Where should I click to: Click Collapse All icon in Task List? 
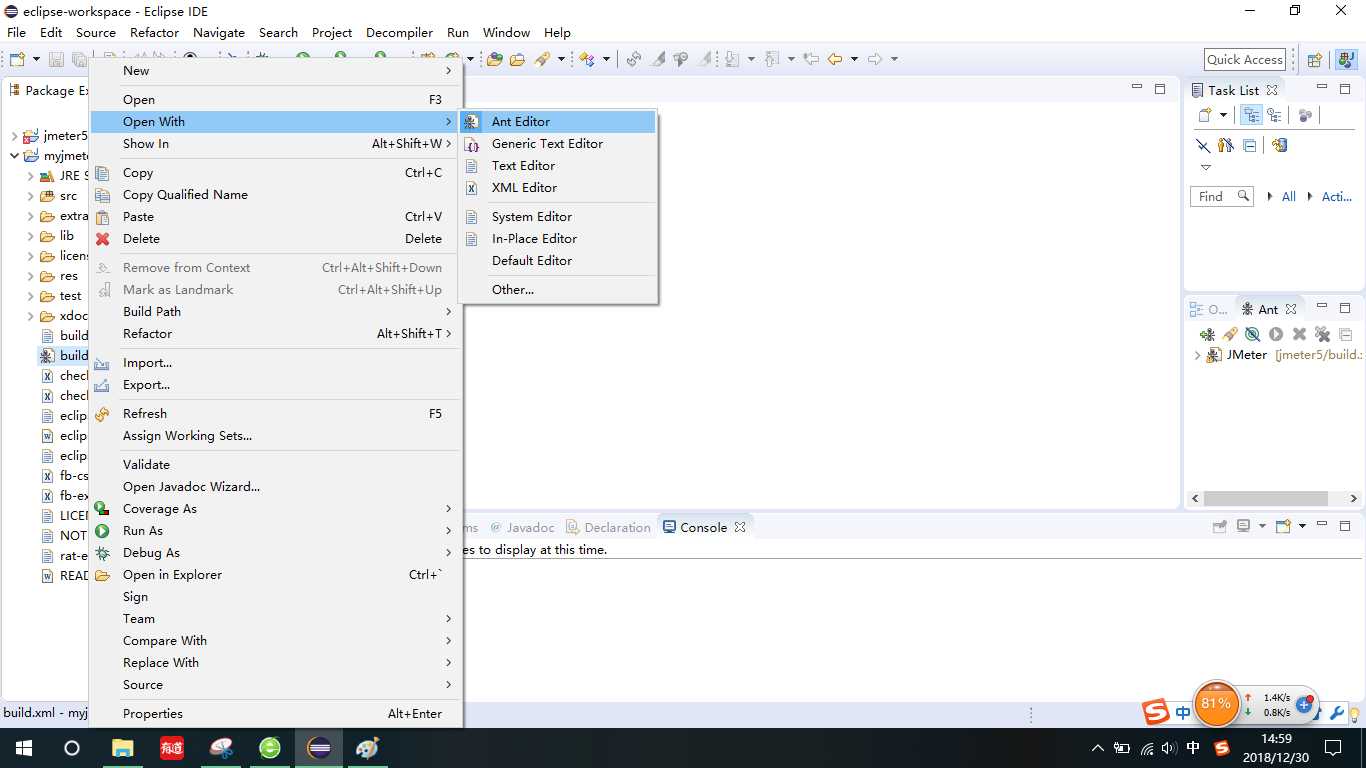tap(1249, 146)
